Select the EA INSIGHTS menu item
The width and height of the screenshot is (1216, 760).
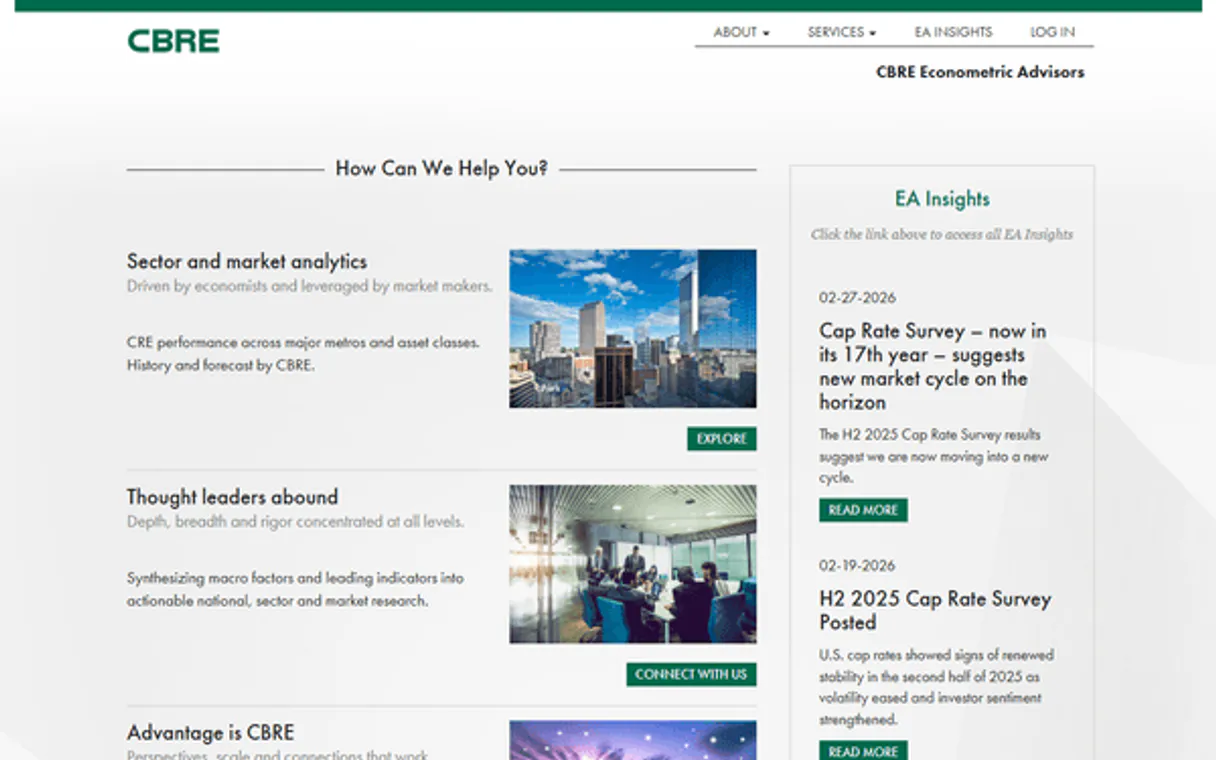[953, 32]
